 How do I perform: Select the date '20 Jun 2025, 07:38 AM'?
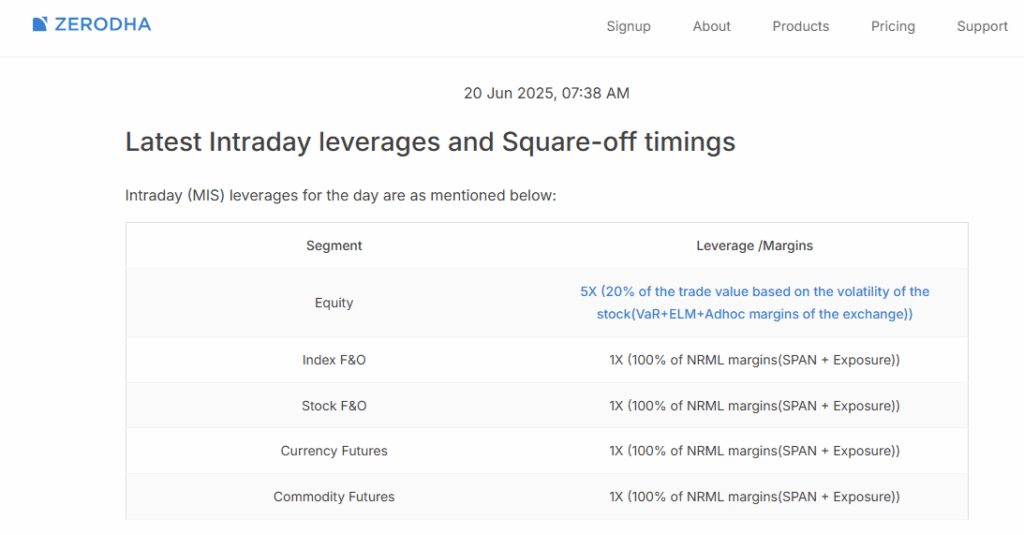(547, 93)
